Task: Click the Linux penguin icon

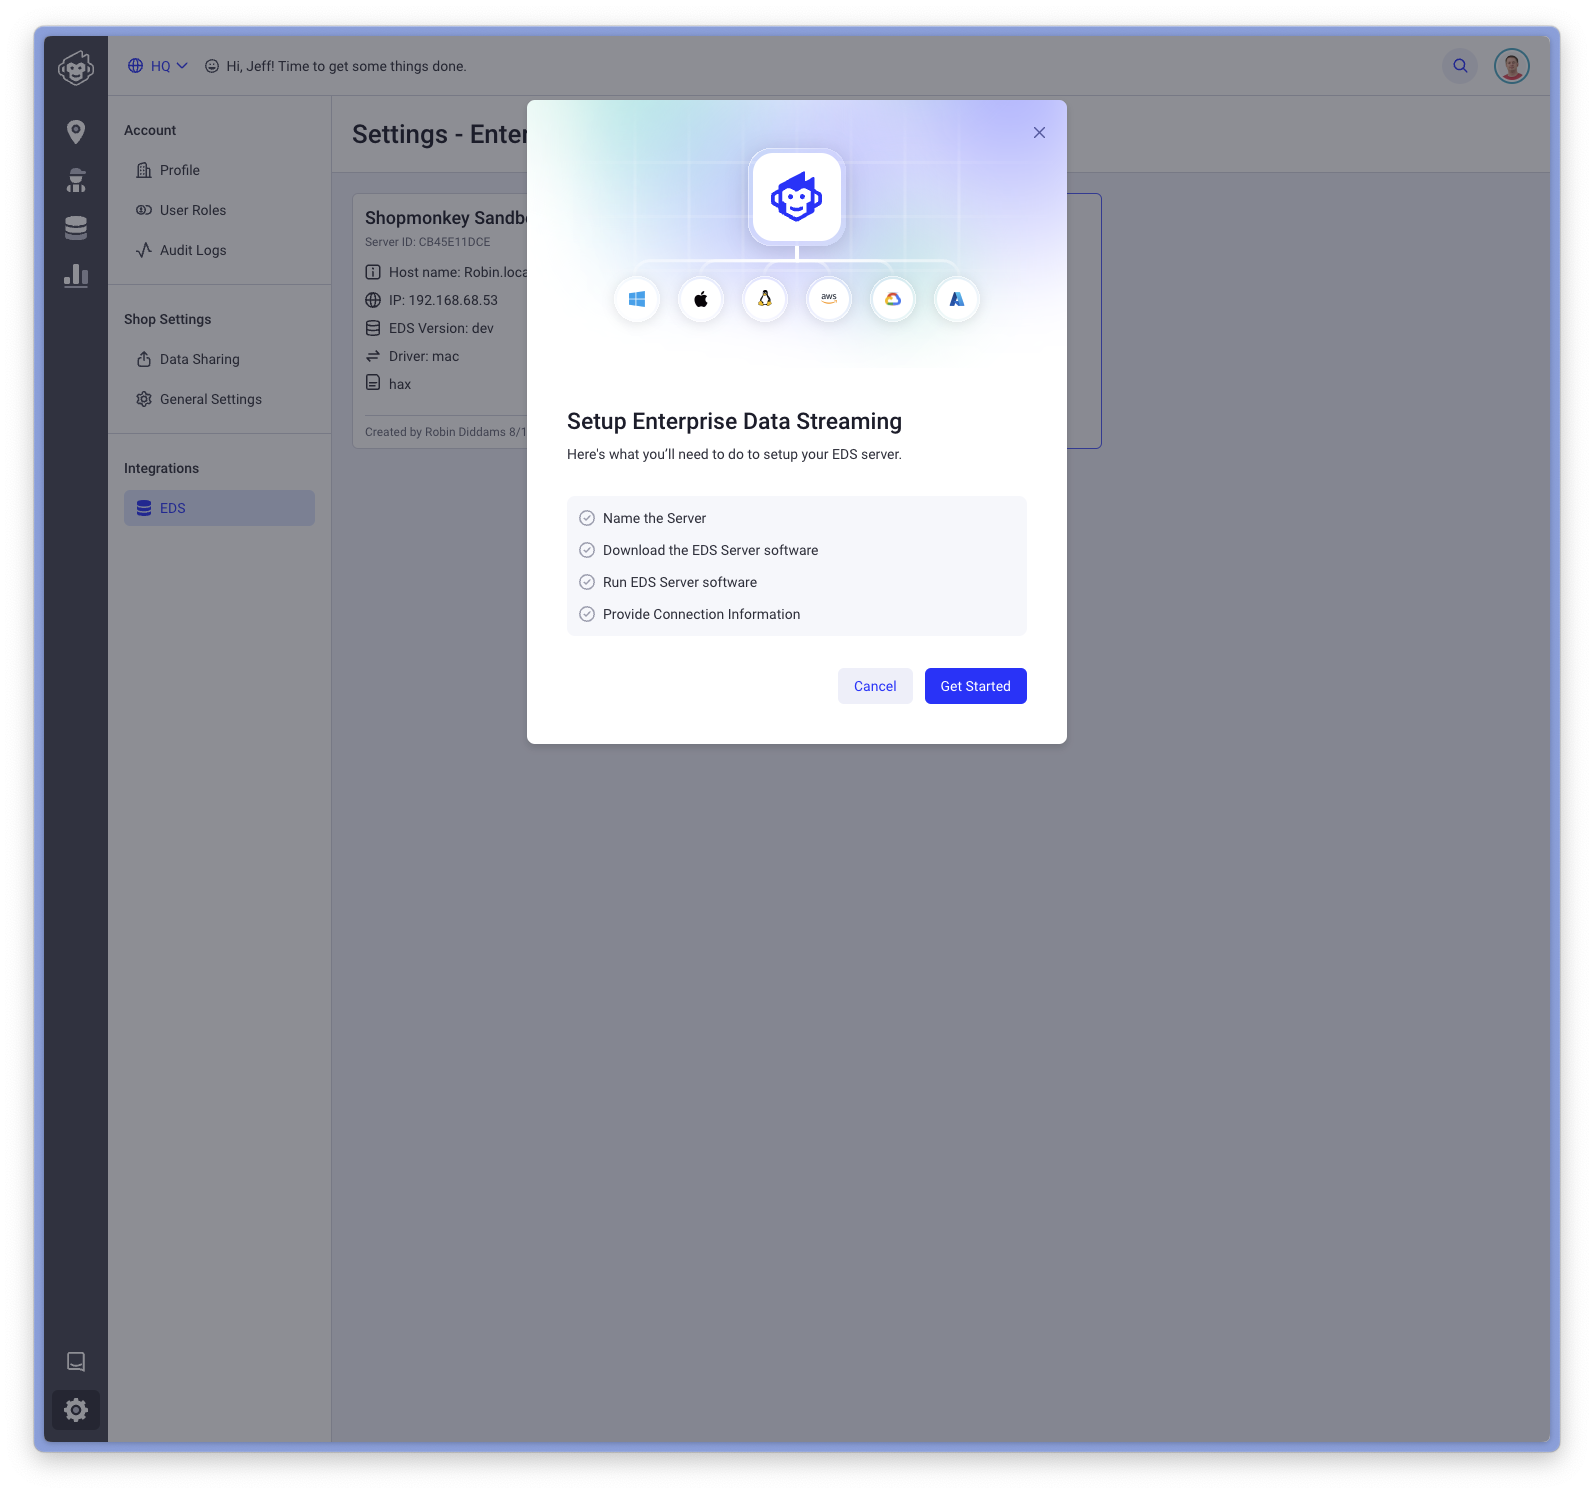Action: (765, 299)
